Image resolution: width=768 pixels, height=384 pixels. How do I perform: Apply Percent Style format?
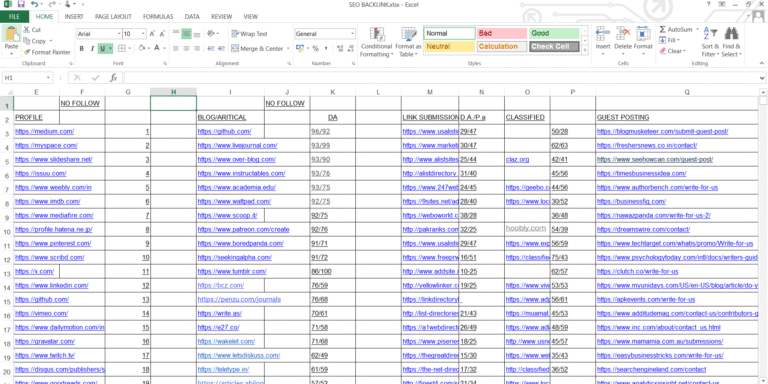[315, 48]
